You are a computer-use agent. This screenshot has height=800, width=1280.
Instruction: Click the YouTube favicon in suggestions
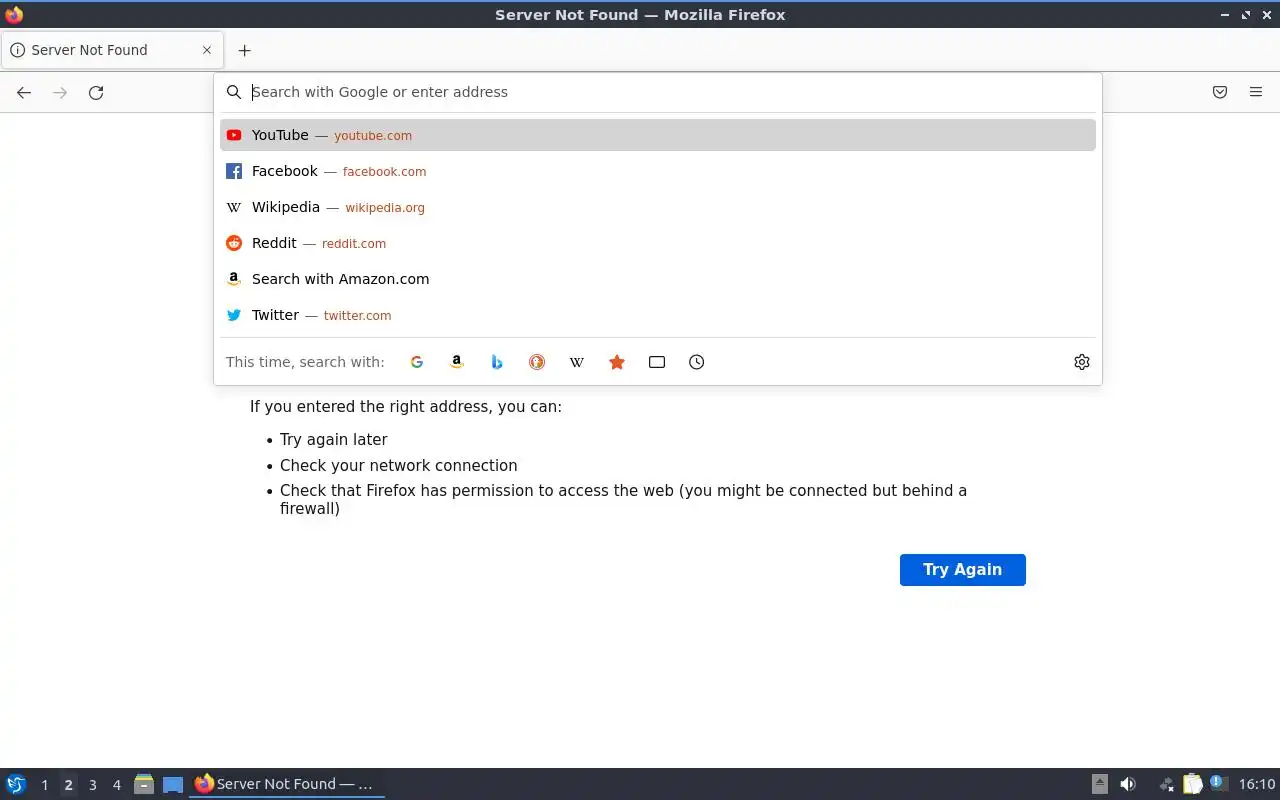click(234, 135)
